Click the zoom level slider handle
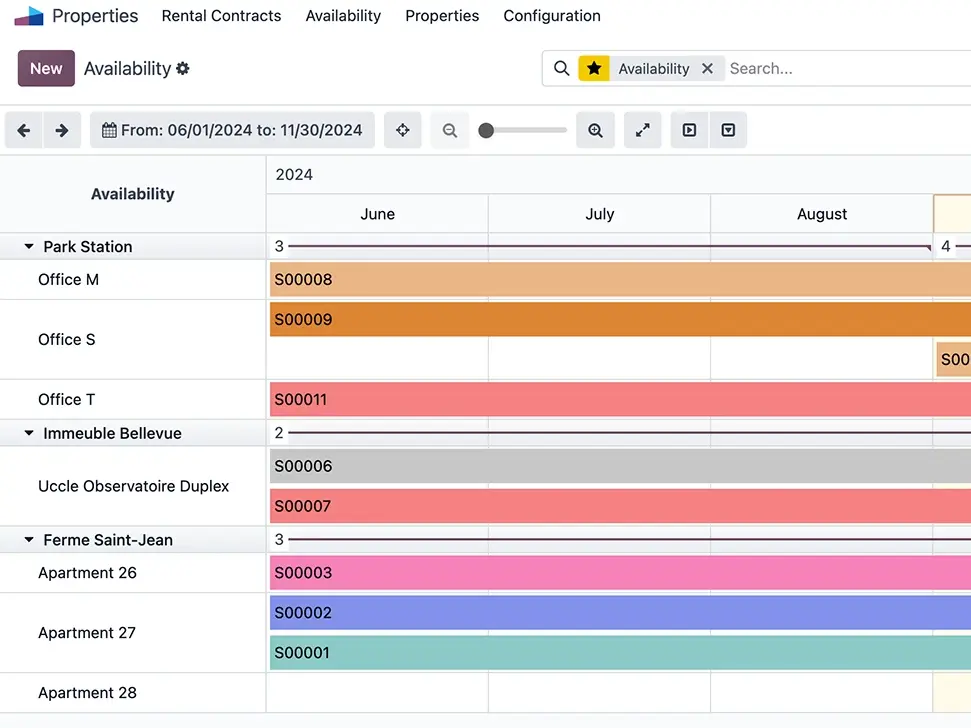Image resolution: width=971 pixels, height=728 pixels. 486,130
